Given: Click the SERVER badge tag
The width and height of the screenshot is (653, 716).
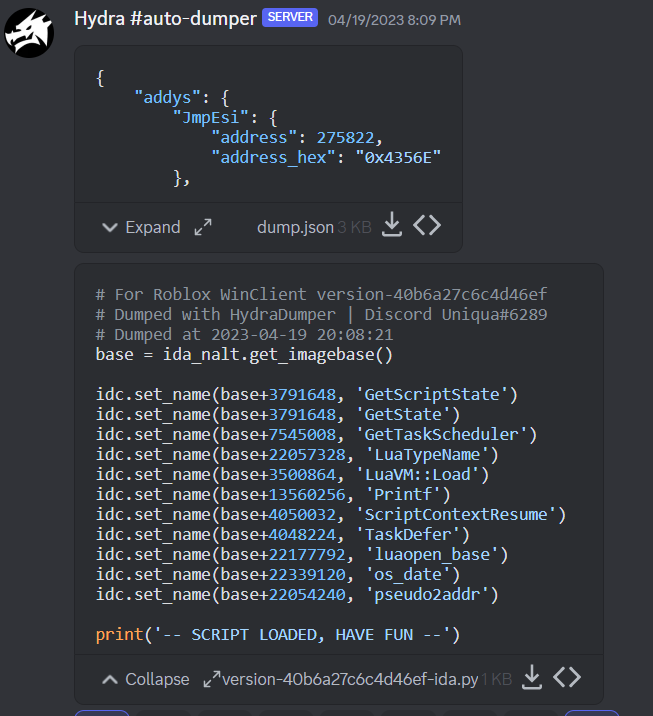Looking at the screenshot, I should tap(290, 17).
